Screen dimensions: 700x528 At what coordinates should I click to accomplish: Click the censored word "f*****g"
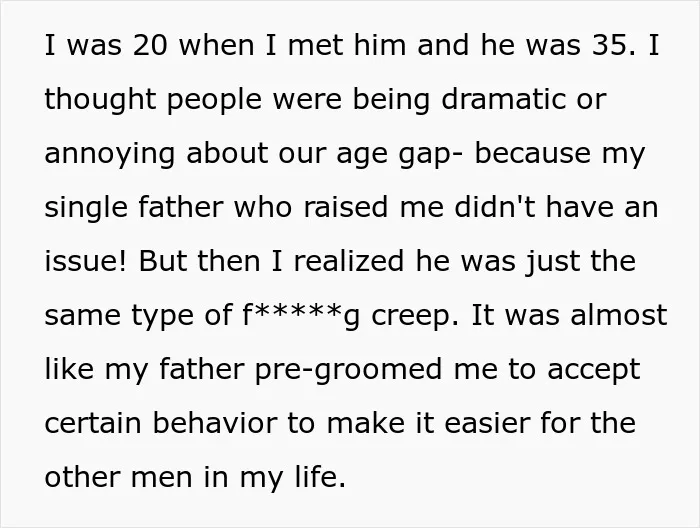click(x=300, y=316)
